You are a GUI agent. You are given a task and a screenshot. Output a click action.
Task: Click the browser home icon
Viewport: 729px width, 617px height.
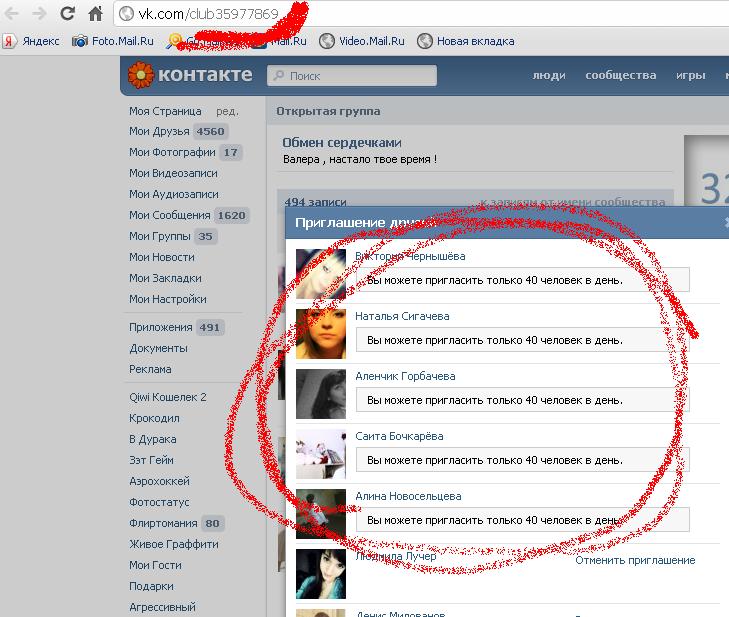[96, 13]
